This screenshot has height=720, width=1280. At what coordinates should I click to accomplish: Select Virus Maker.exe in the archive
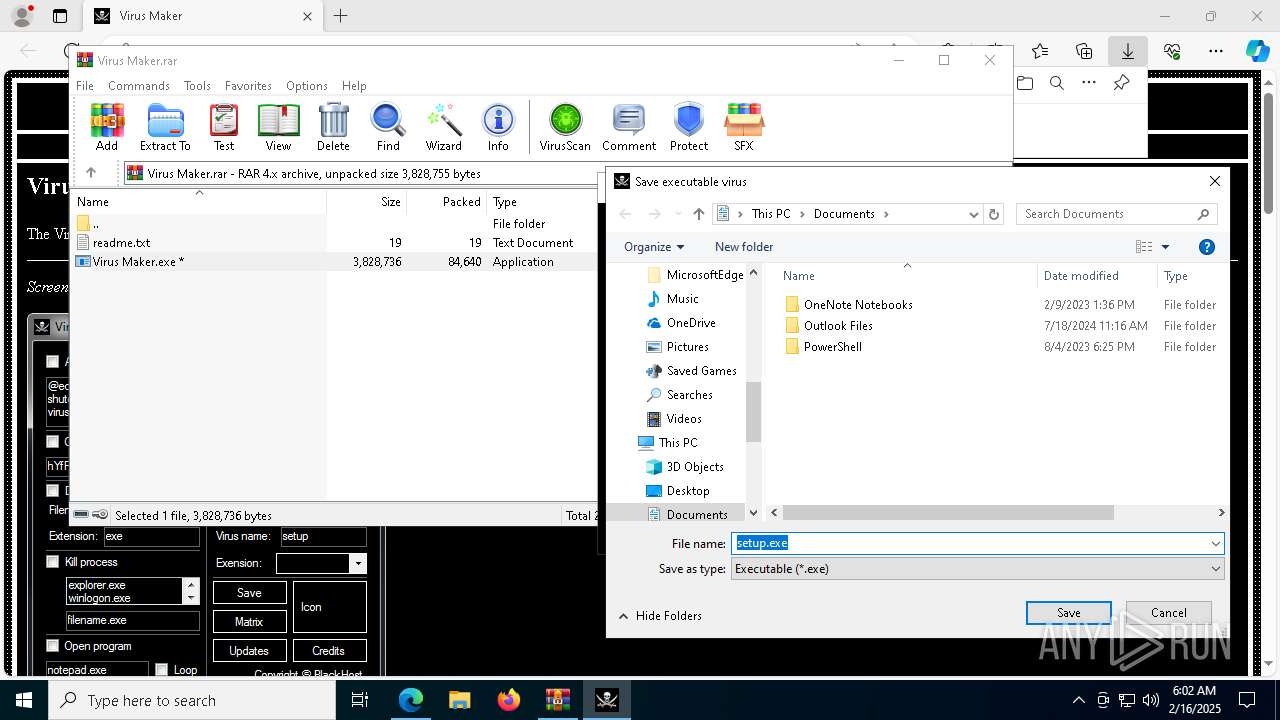coord(138,262)
